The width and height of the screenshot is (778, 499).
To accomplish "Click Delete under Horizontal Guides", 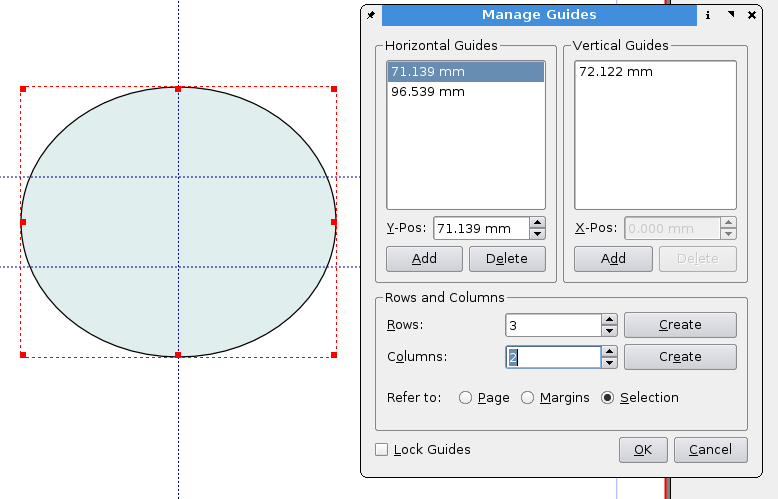I will [506, 259].
